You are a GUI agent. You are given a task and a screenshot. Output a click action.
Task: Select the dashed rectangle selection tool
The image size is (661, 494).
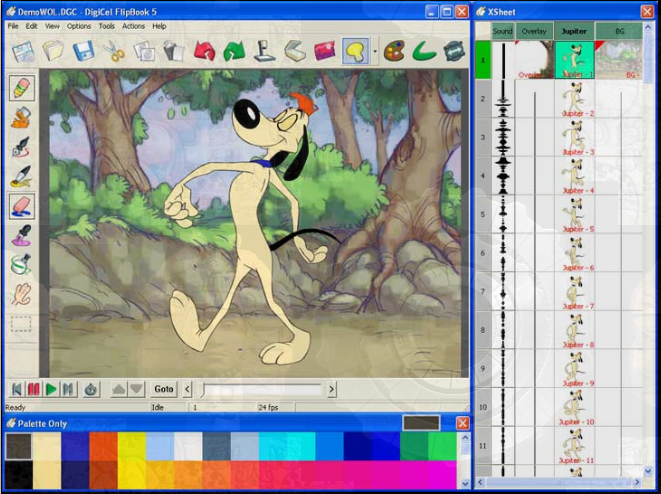[21, 323]
